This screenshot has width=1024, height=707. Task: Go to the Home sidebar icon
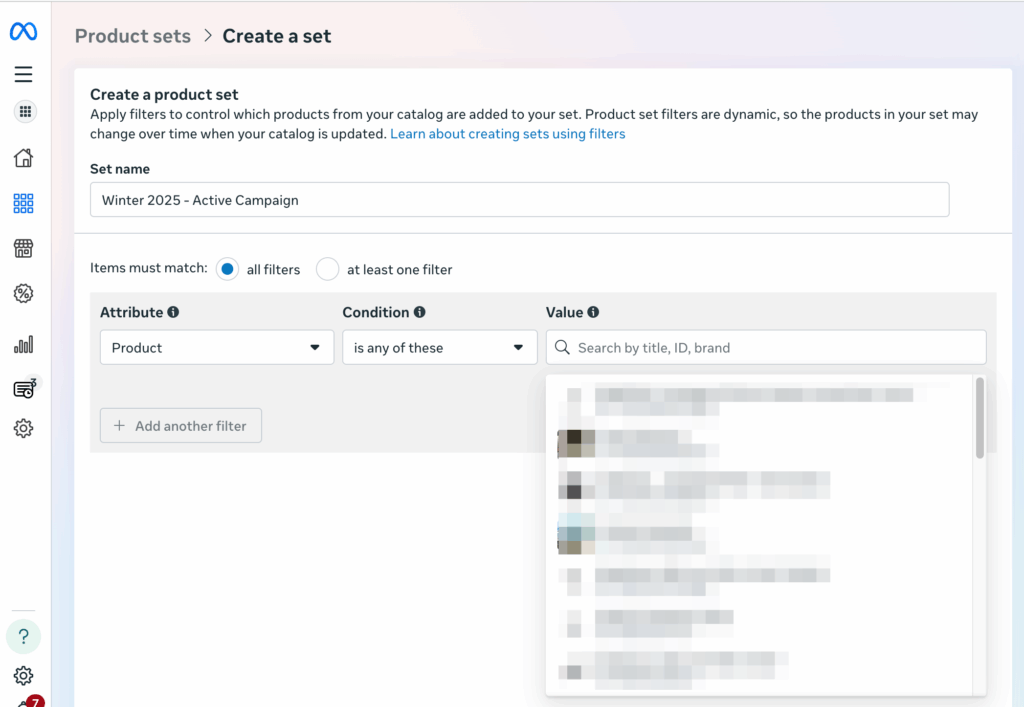[x=23, y=158]
